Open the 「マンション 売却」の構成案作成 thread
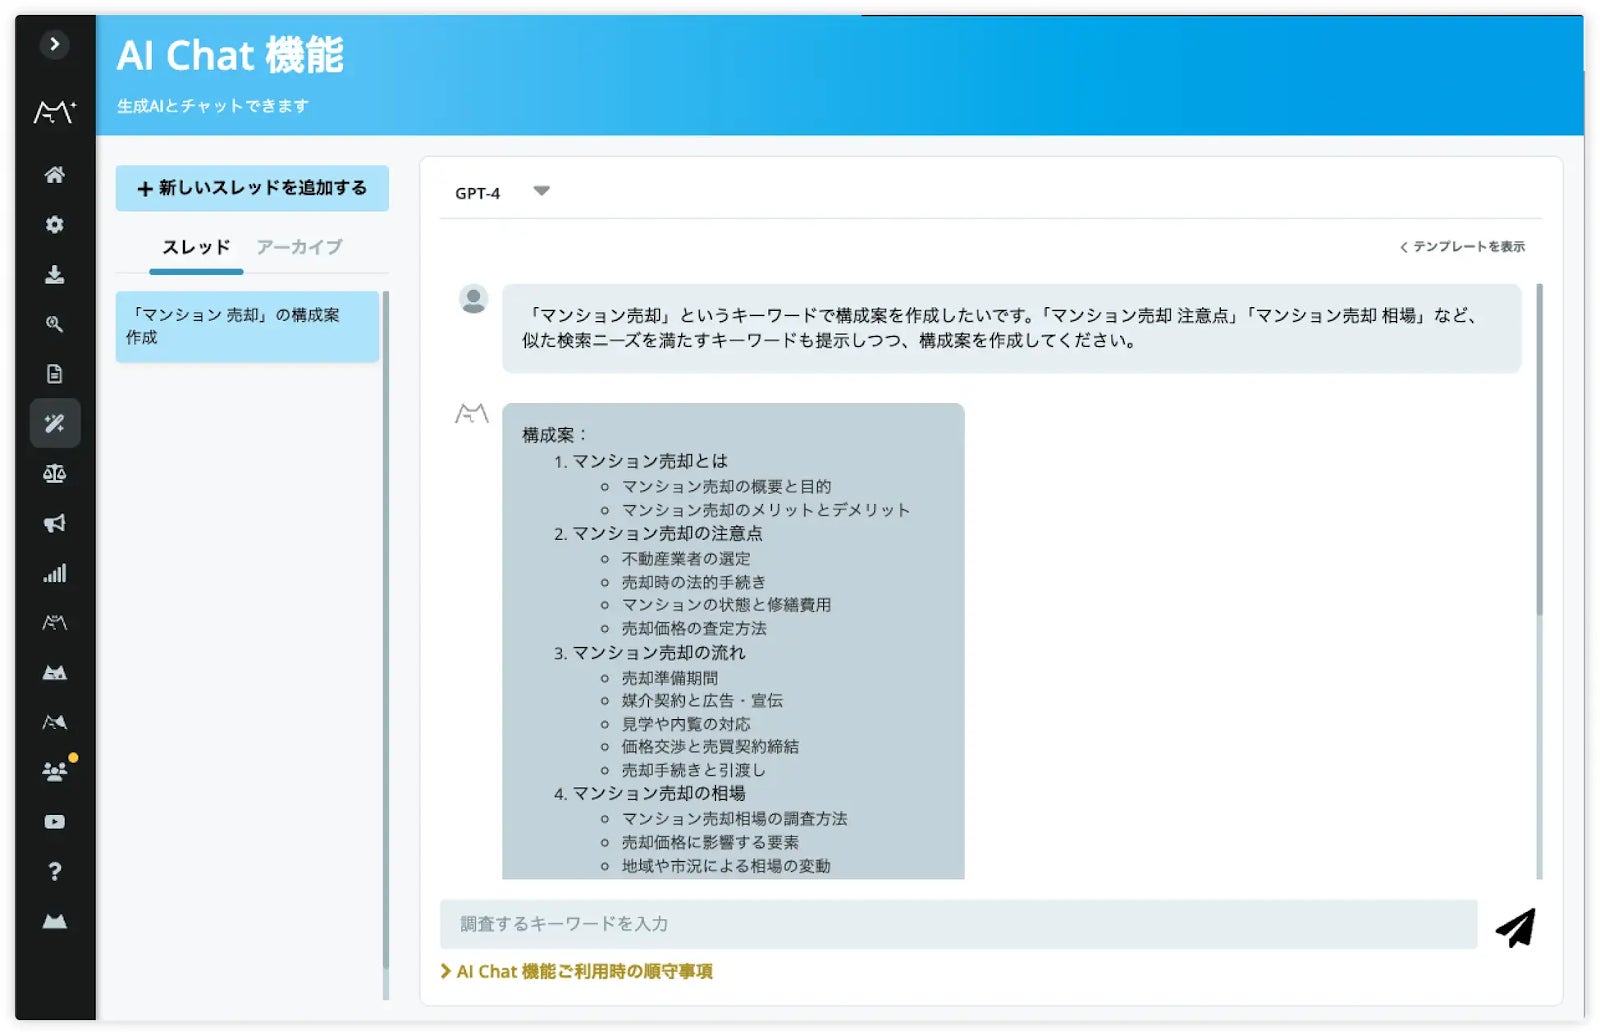Image resolution: width=1600 pixels, height=1035 pixels. click(x=247, y=326)
